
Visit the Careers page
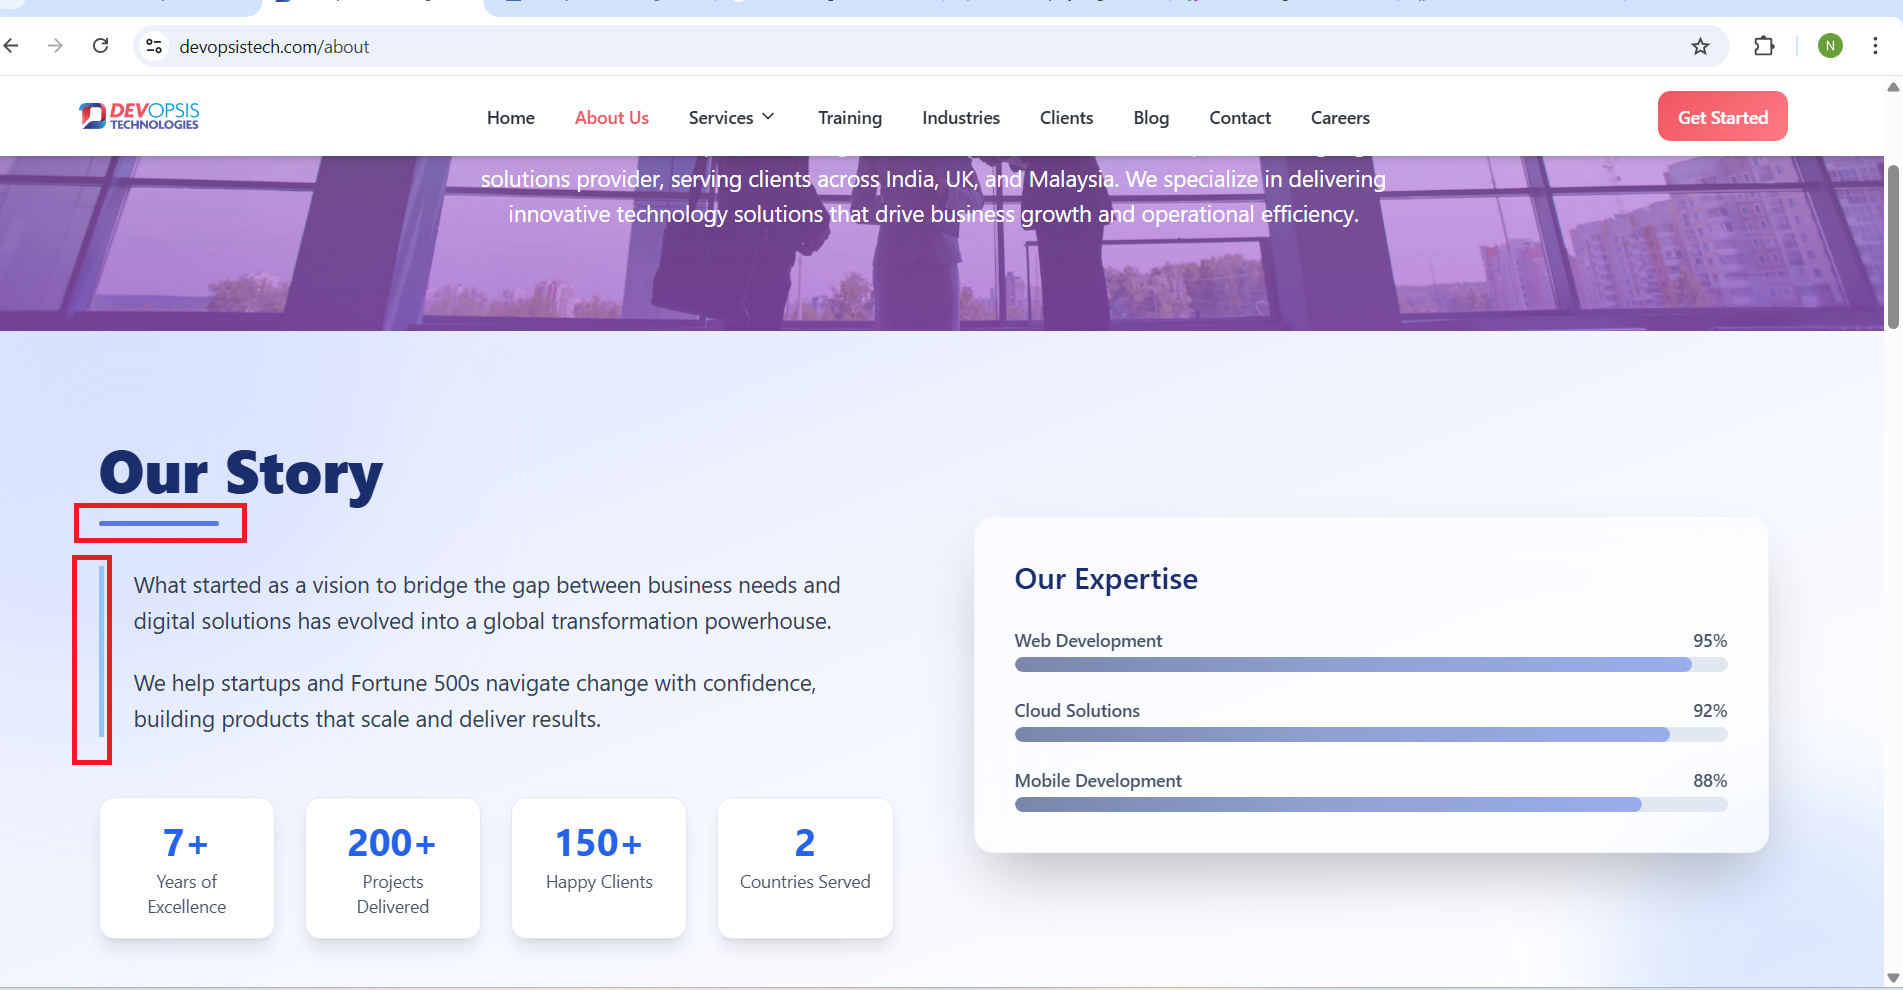click(1340, 118)
